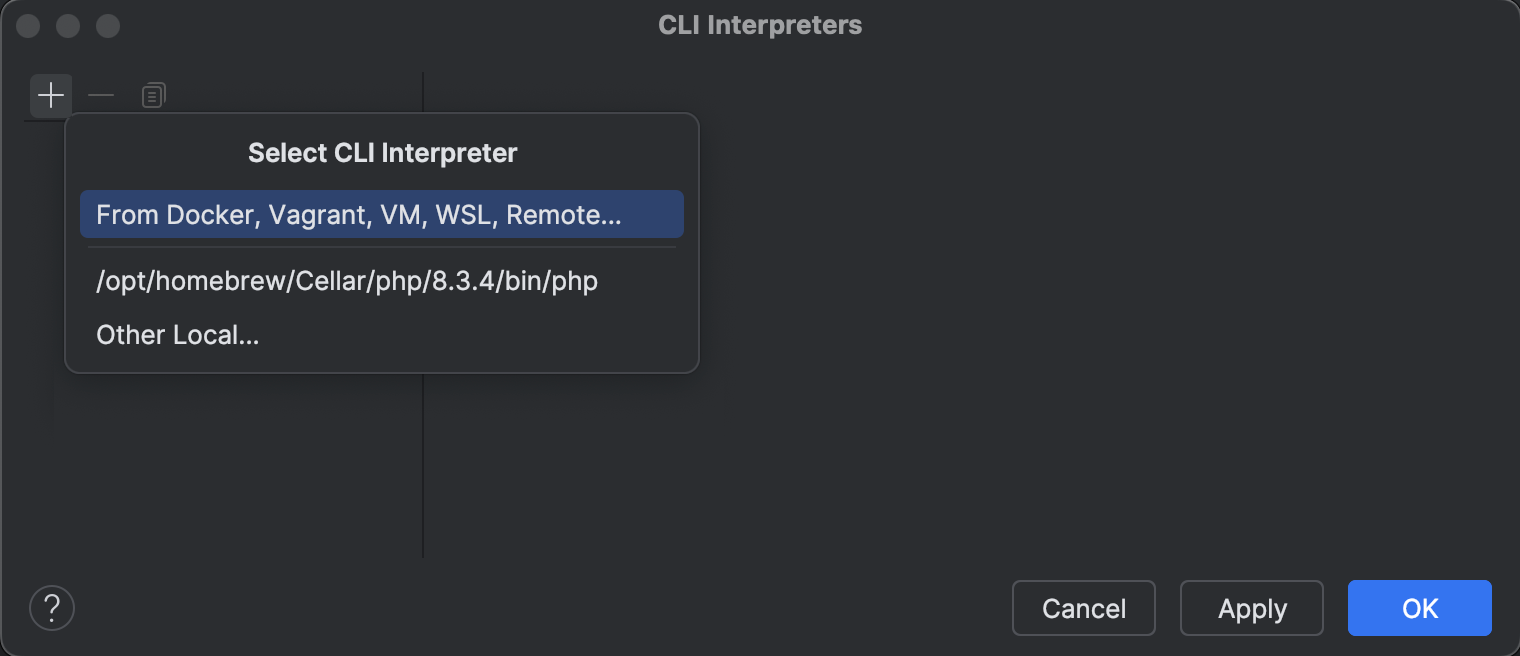Click the Cancel button
The height and width of the screenshot is (656, 1520).
(x=1083, y=607)
